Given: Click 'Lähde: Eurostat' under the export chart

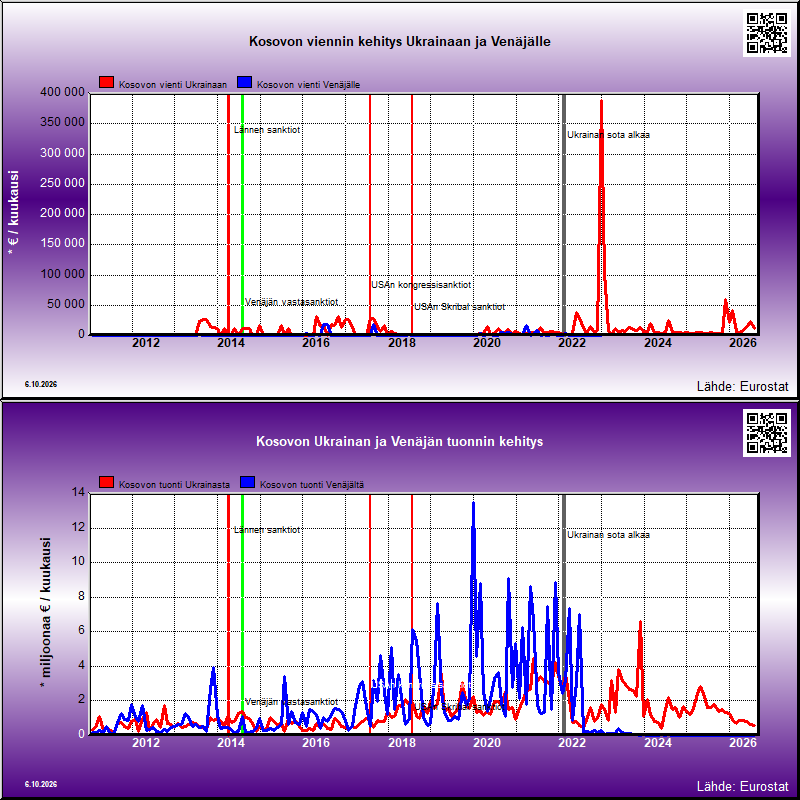Looking at the screenshot, I should coord(743,387).
